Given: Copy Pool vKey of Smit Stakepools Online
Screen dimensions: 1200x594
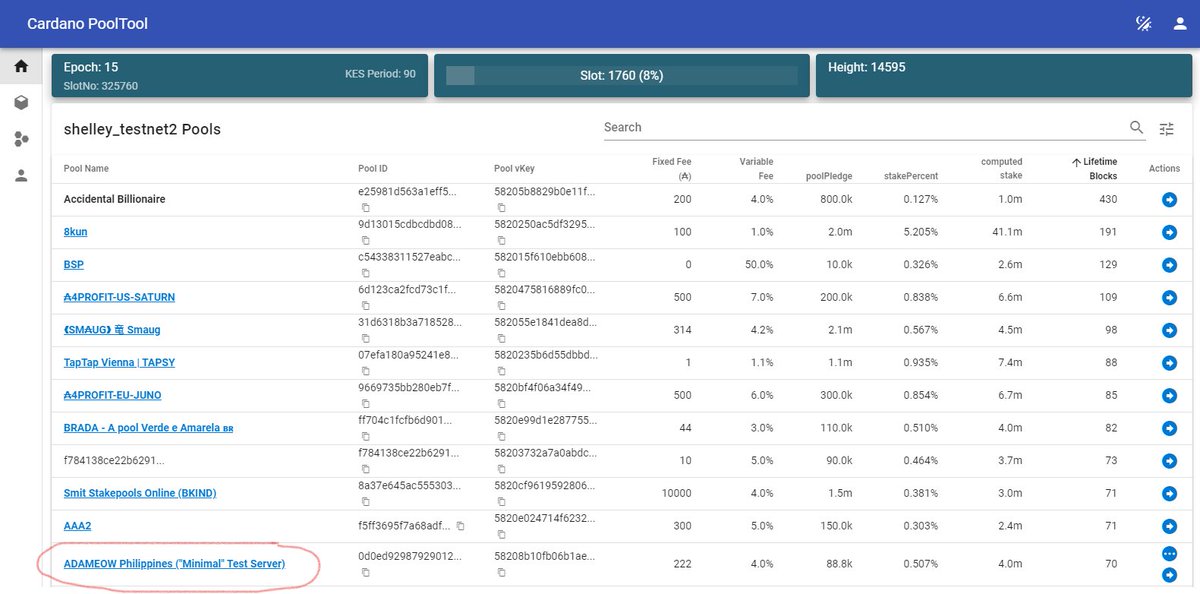Looking at the screenshot, I should pyautogui.click(x=500, y=502).
